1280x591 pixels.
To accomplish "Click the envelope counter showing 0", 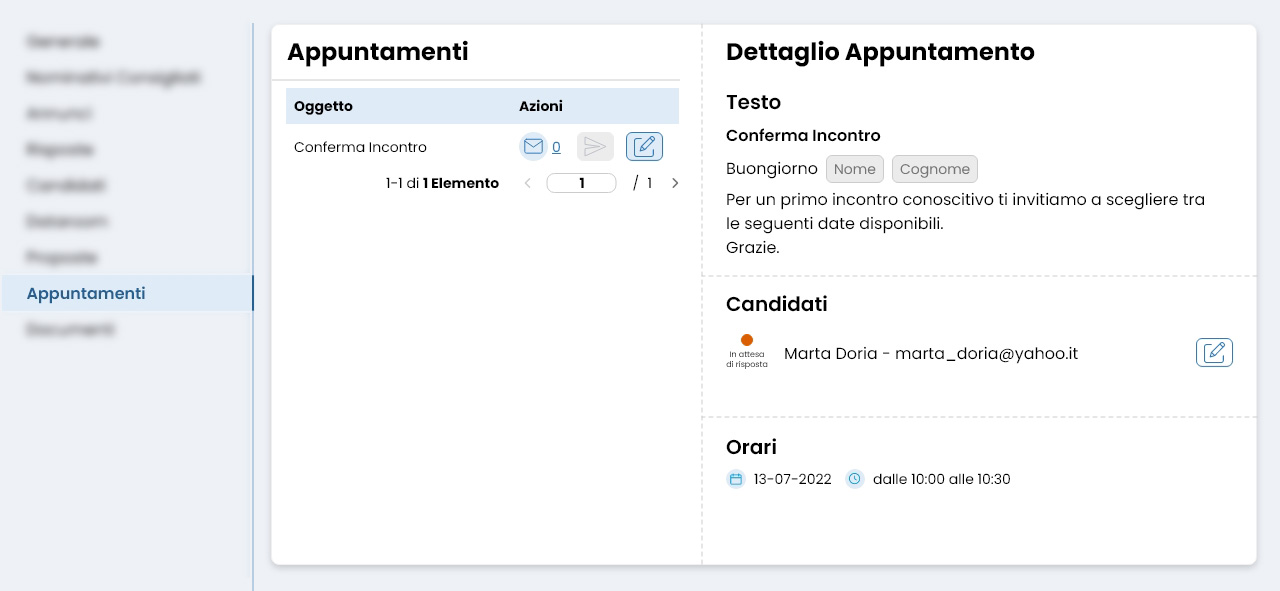I will (x=556, y=147).
